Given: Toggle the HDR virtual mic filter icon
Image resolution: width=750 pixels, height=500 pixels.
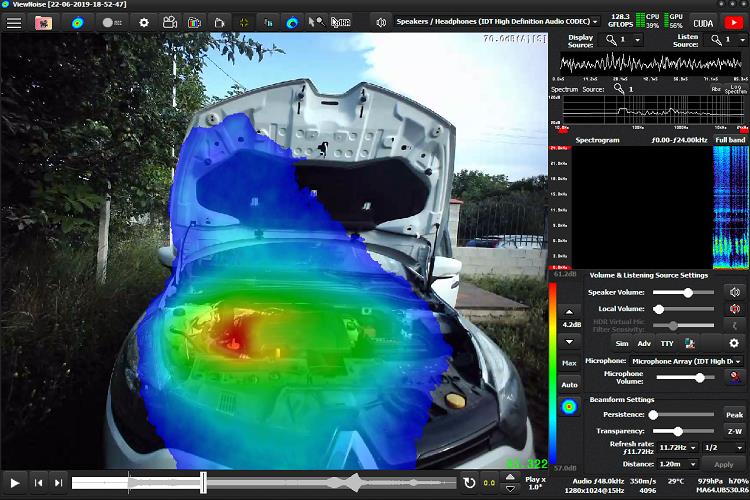Looking at the screenshot, I should pos(735,325).
